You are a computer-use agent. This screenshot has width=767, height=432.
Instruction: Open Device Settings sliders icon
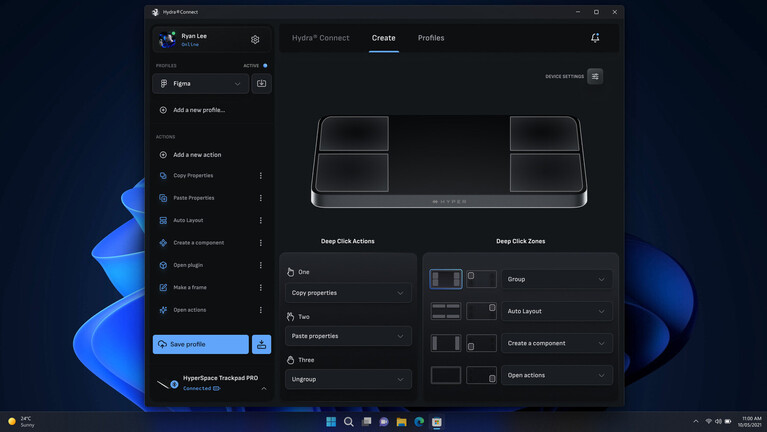click(595, 76)
